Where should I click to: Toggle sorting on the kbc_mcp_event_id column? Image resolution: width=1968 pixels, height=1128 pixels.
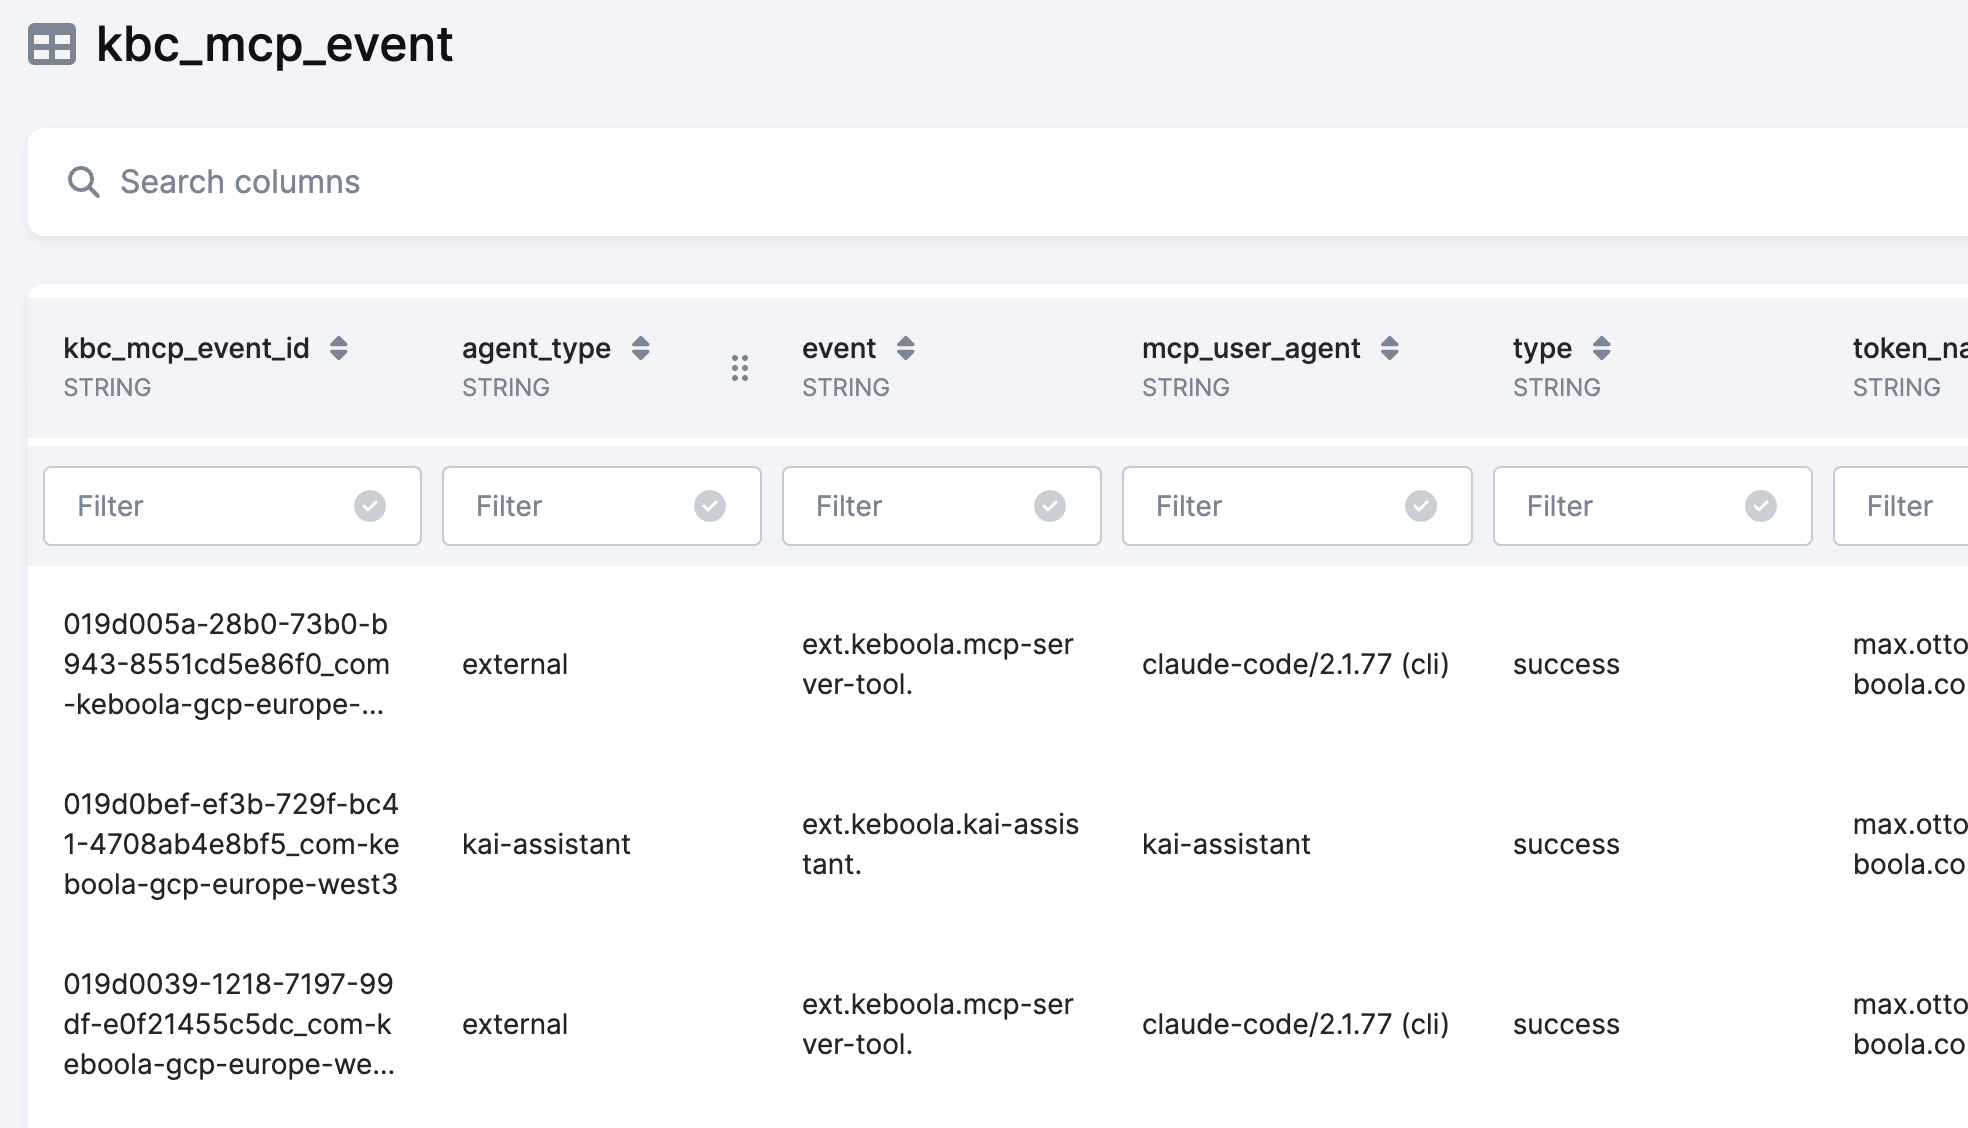click(339, 348)
